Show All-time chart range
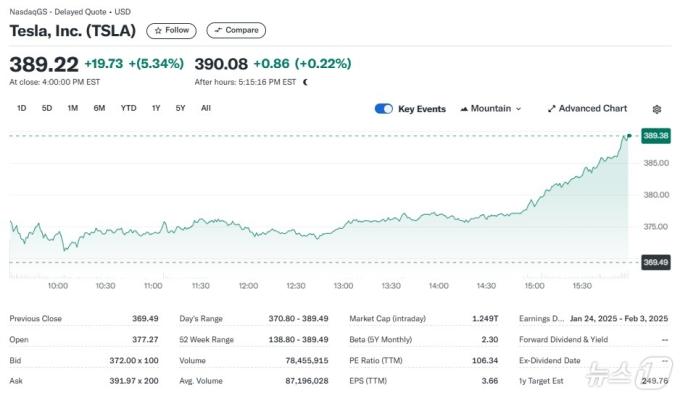This screenshot has width=680, height=398. (x=206, y=108)
